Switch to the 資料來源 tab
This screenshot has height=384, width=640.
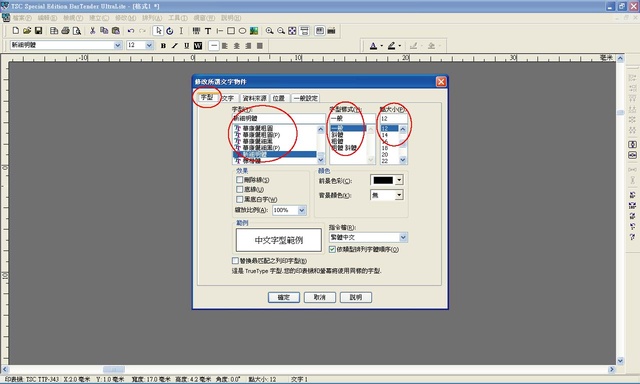(x=254, y=98)
